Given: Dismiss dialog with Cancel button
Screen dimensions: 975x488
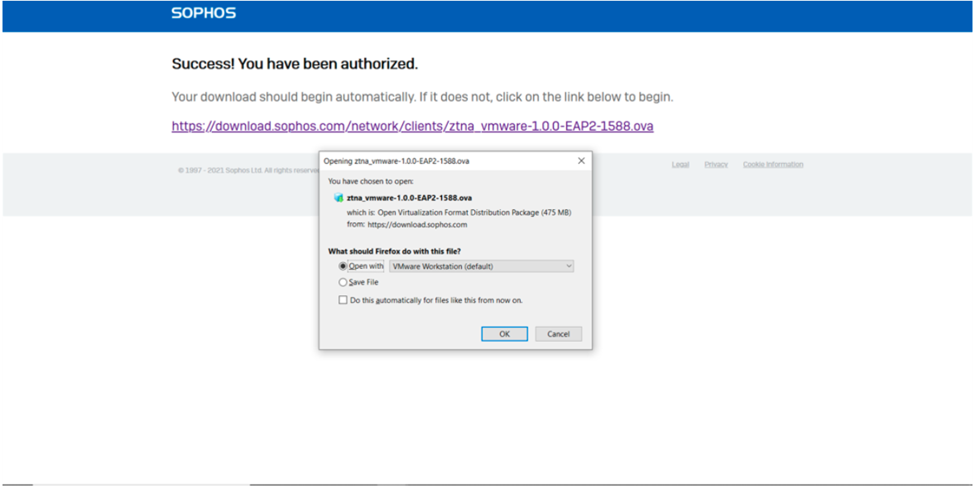Looking at the screenshot, I should 558,334.
